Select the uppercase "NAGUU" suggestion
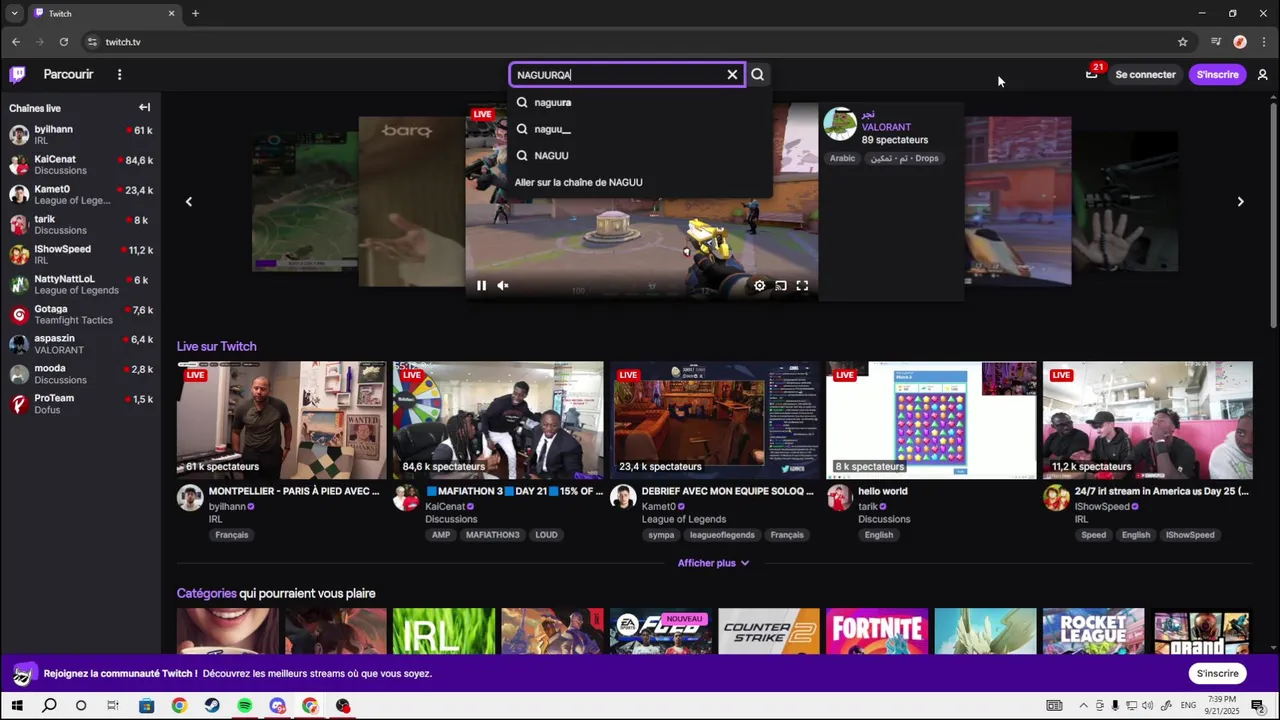 (x=641, y=155)
